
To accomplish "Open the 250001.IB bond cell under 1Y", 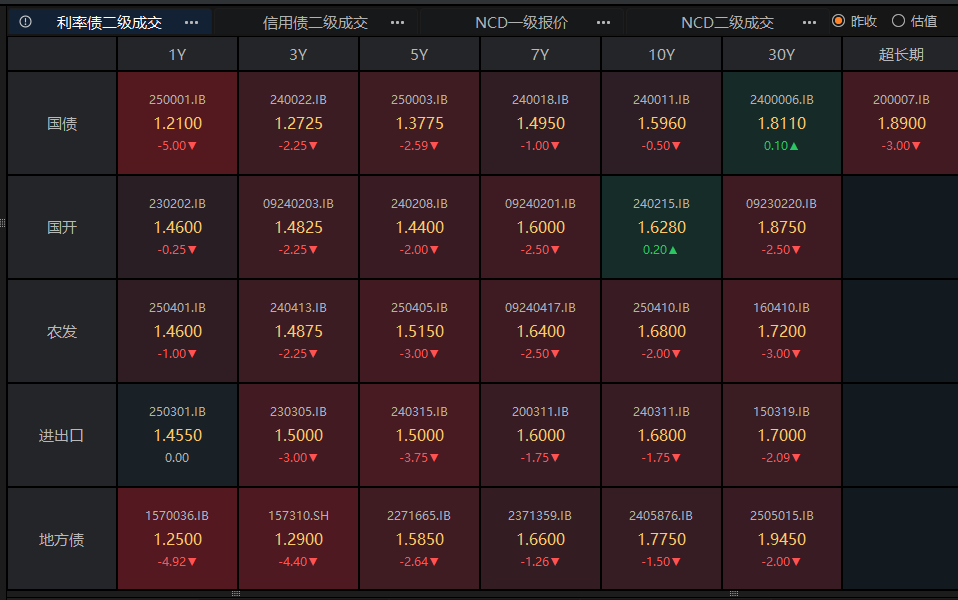I will point(177,123).
